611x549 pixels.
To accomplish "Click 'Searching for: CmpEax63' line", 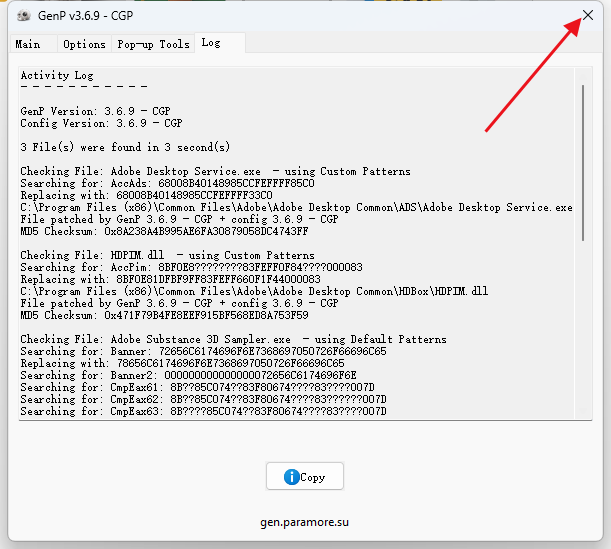I will click(x=203, y=411).
